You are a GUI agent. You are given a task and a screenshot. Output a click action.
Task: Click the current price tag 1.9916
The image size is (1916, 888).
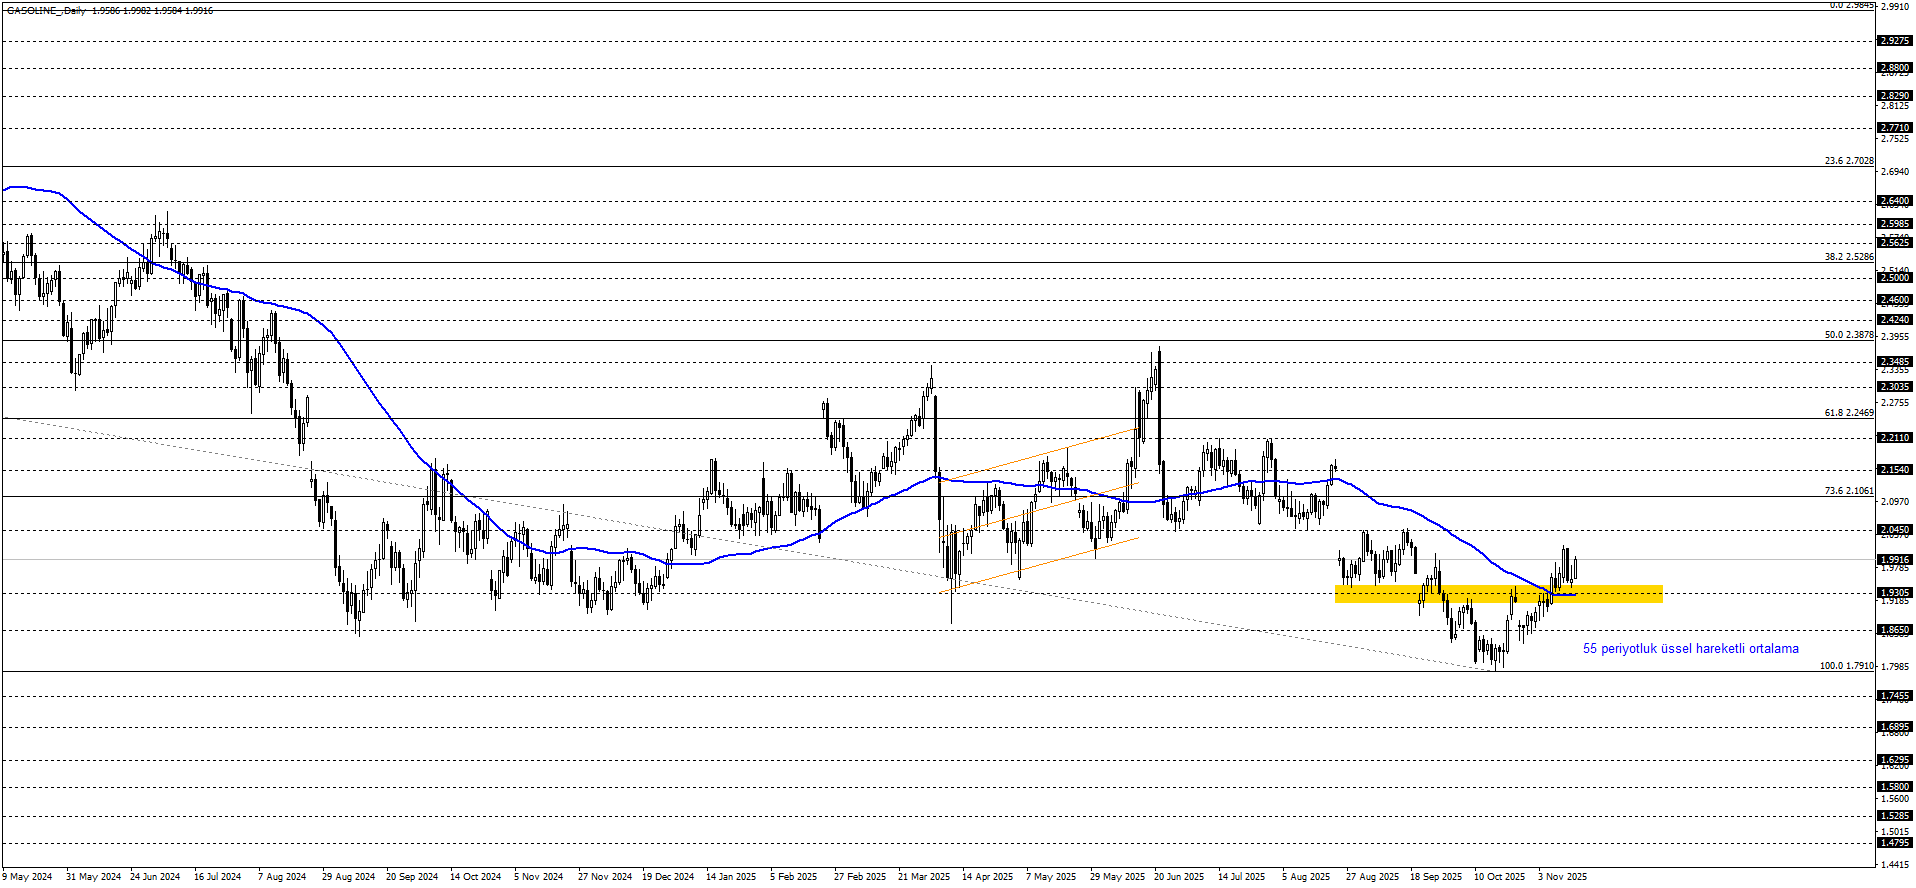click(1895, 560)
